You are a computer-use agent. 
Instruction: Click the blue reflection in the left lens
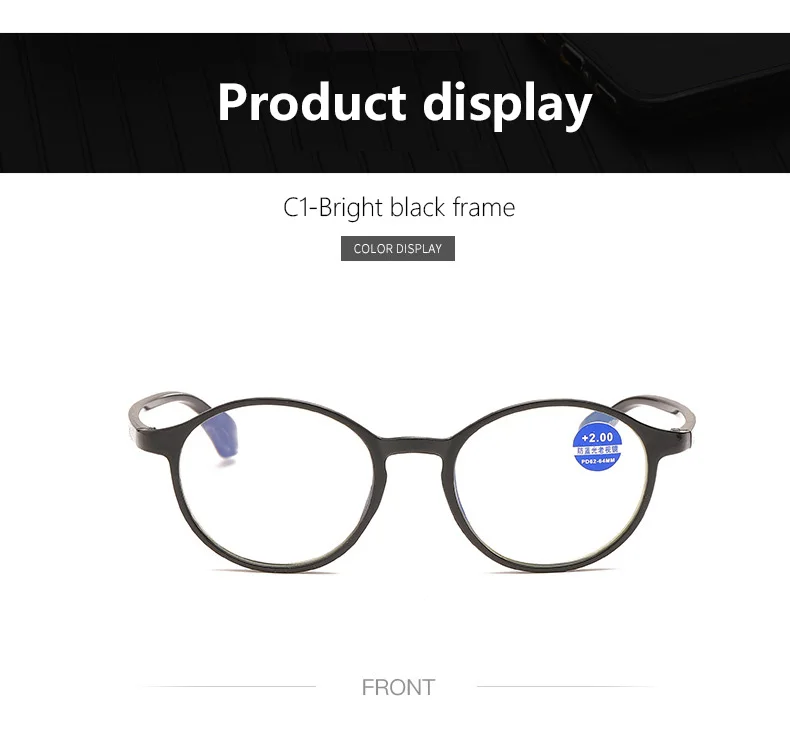[x=221, y=436]
